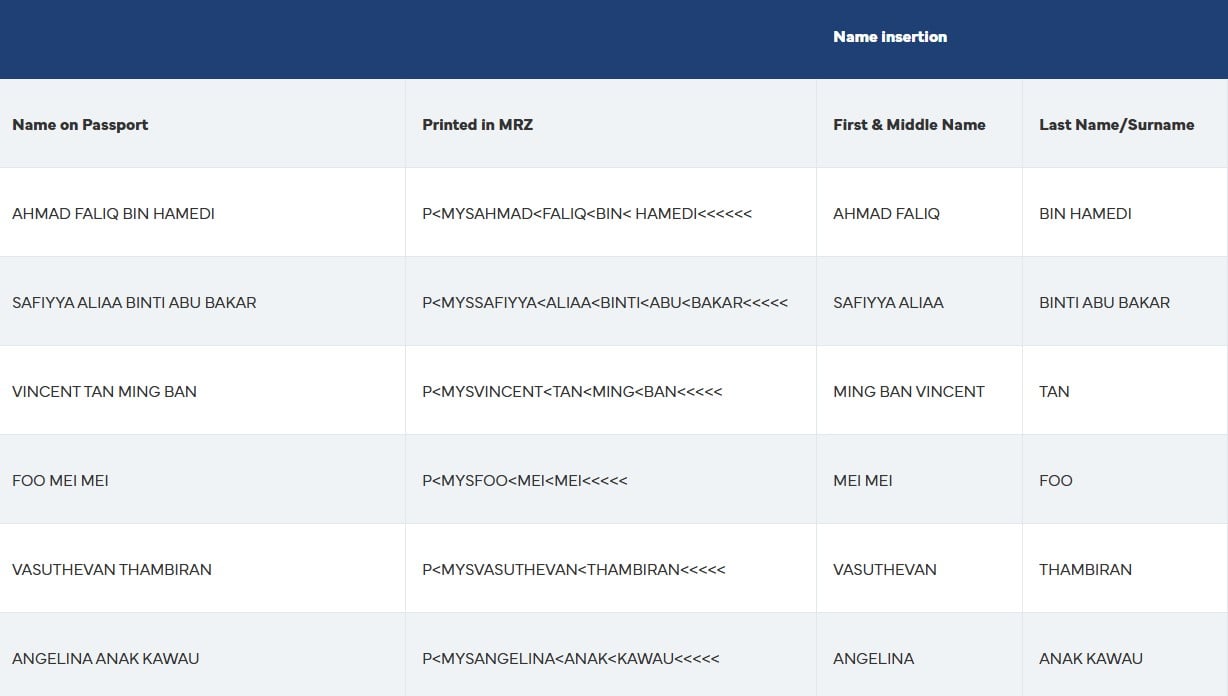Click the surname cell TAN
The width and height of the screenshot is (1228, 696).
tap(1054, 392)
